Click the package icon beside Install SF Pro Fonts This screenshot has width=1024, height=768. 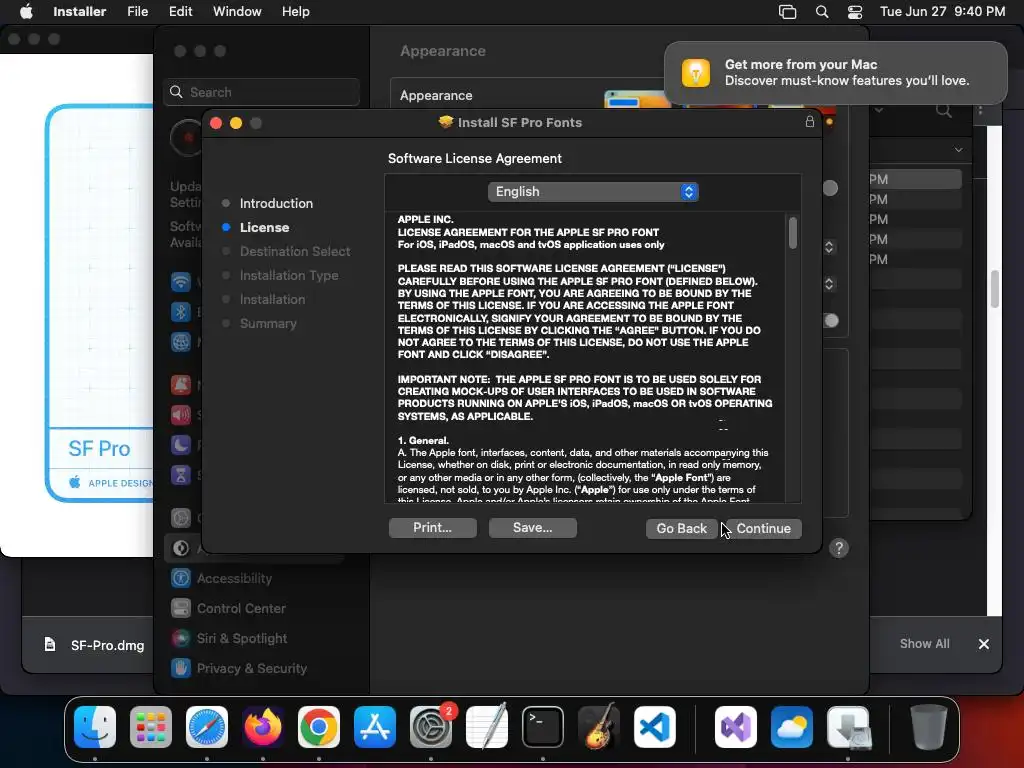[445, 122]
